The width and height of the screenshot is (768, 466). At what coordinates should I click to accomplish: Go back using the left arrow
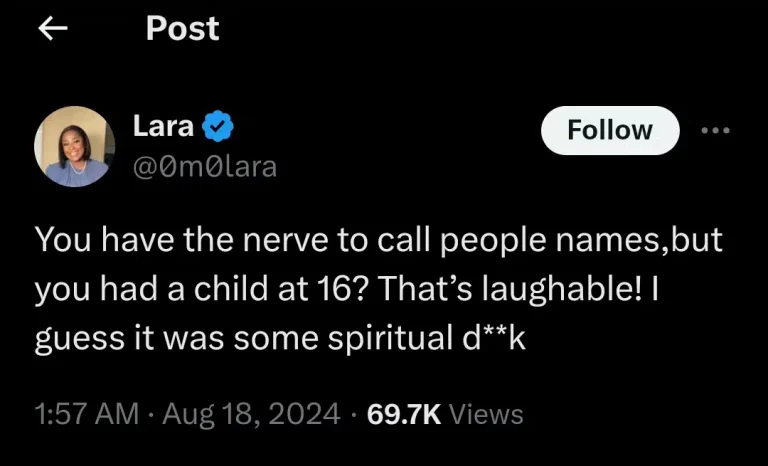51,29
